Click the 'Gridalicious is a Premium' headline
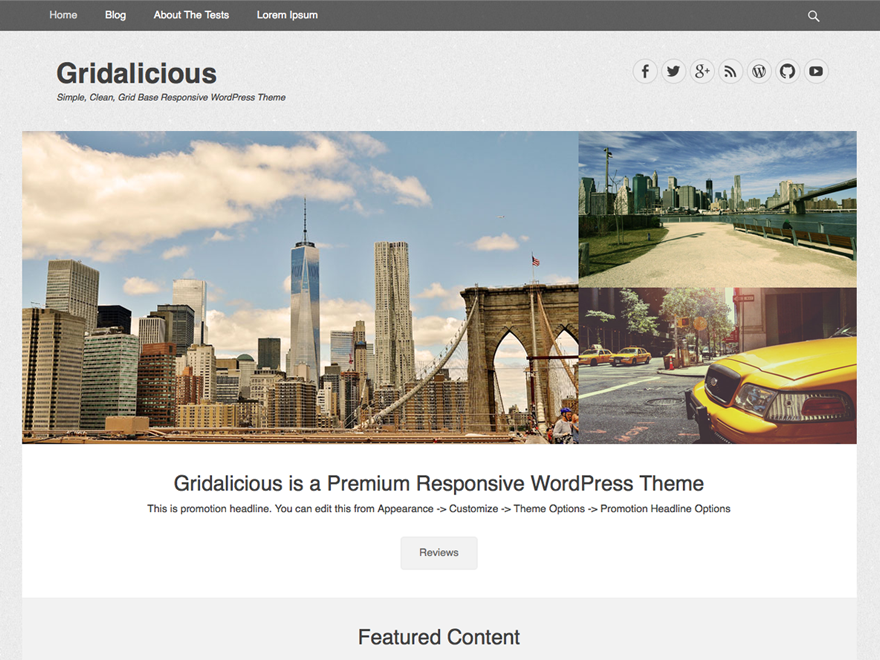The image size is (880, 660). click(439, 483)
